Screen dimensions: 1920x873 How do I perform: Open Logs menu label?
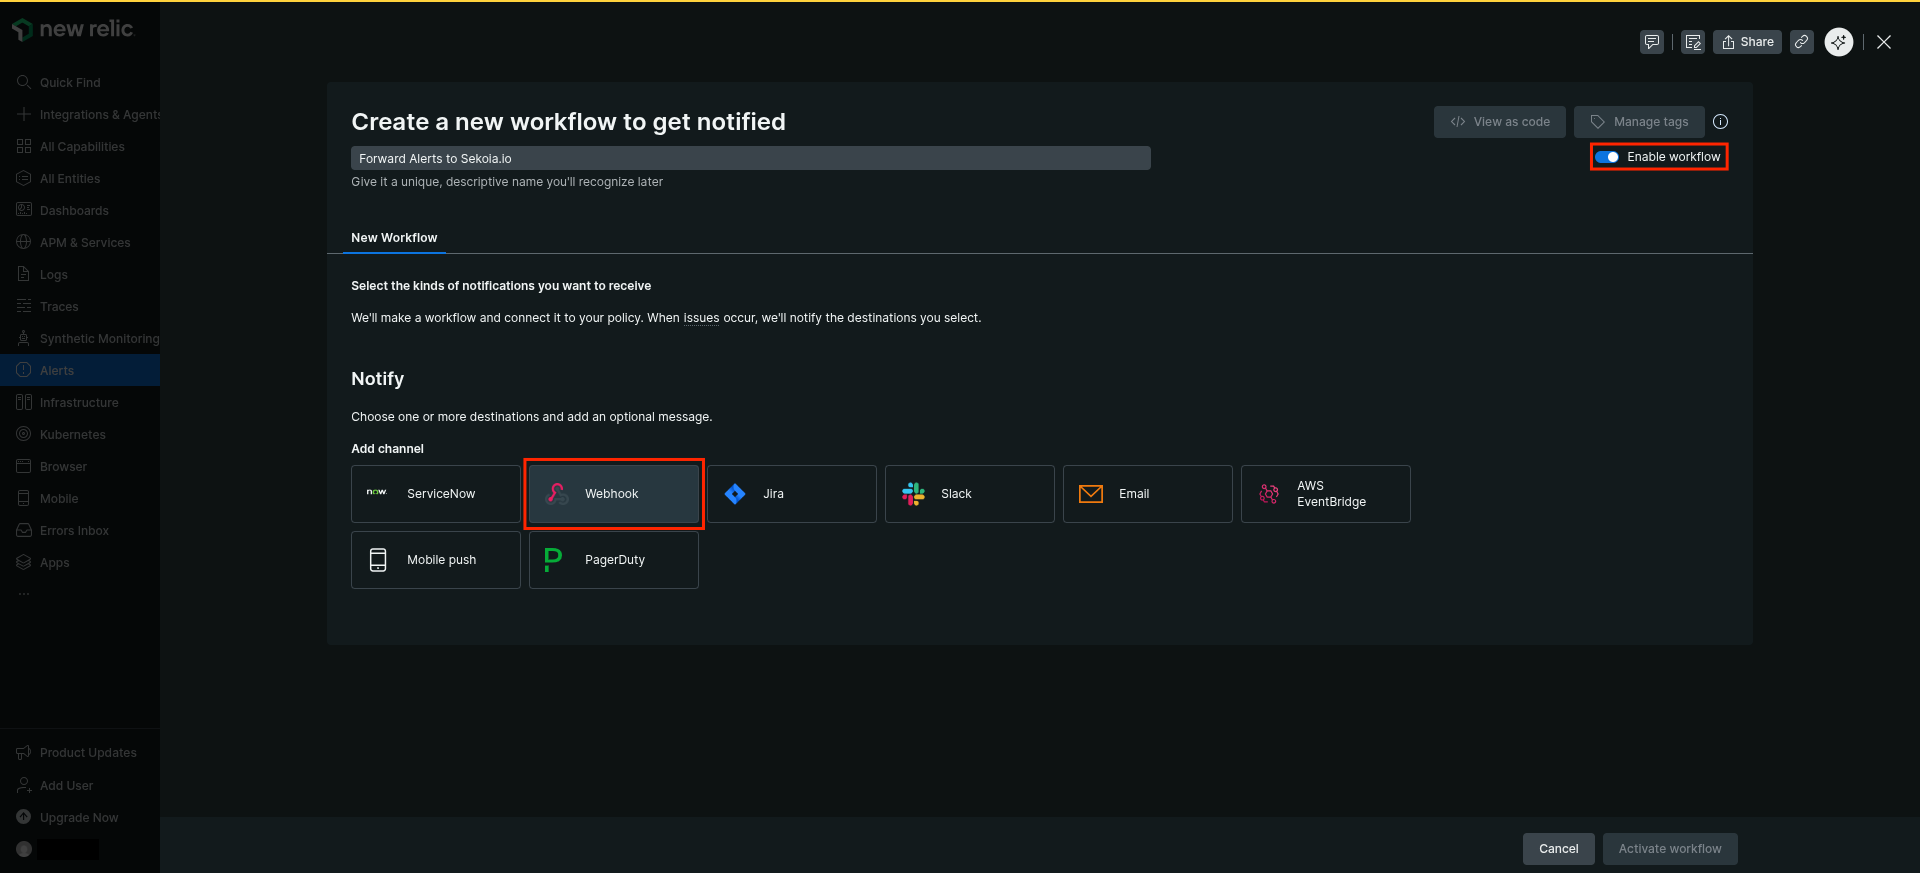pos(54,275)
